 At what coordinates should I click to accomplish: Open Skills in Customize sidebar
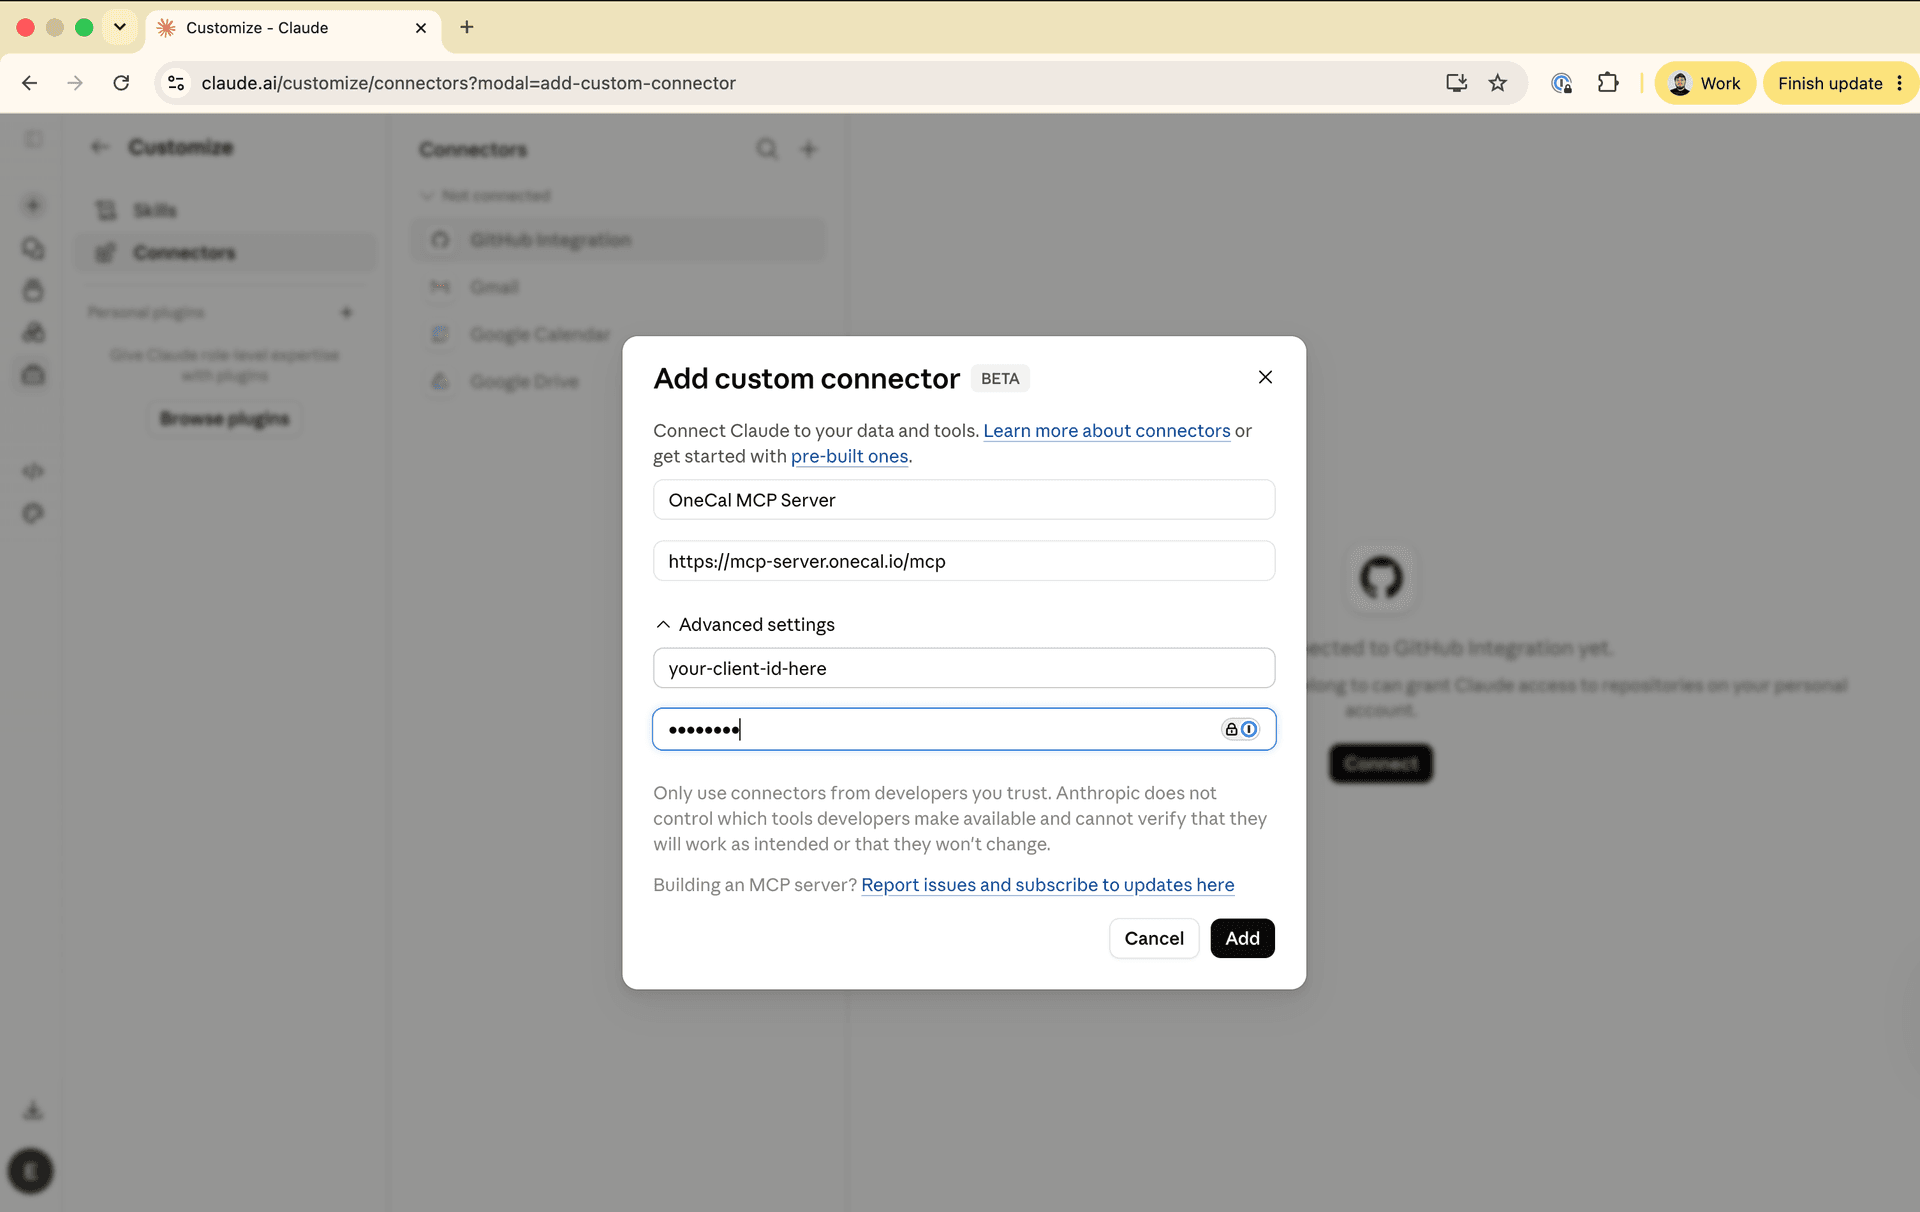[226, 210]
